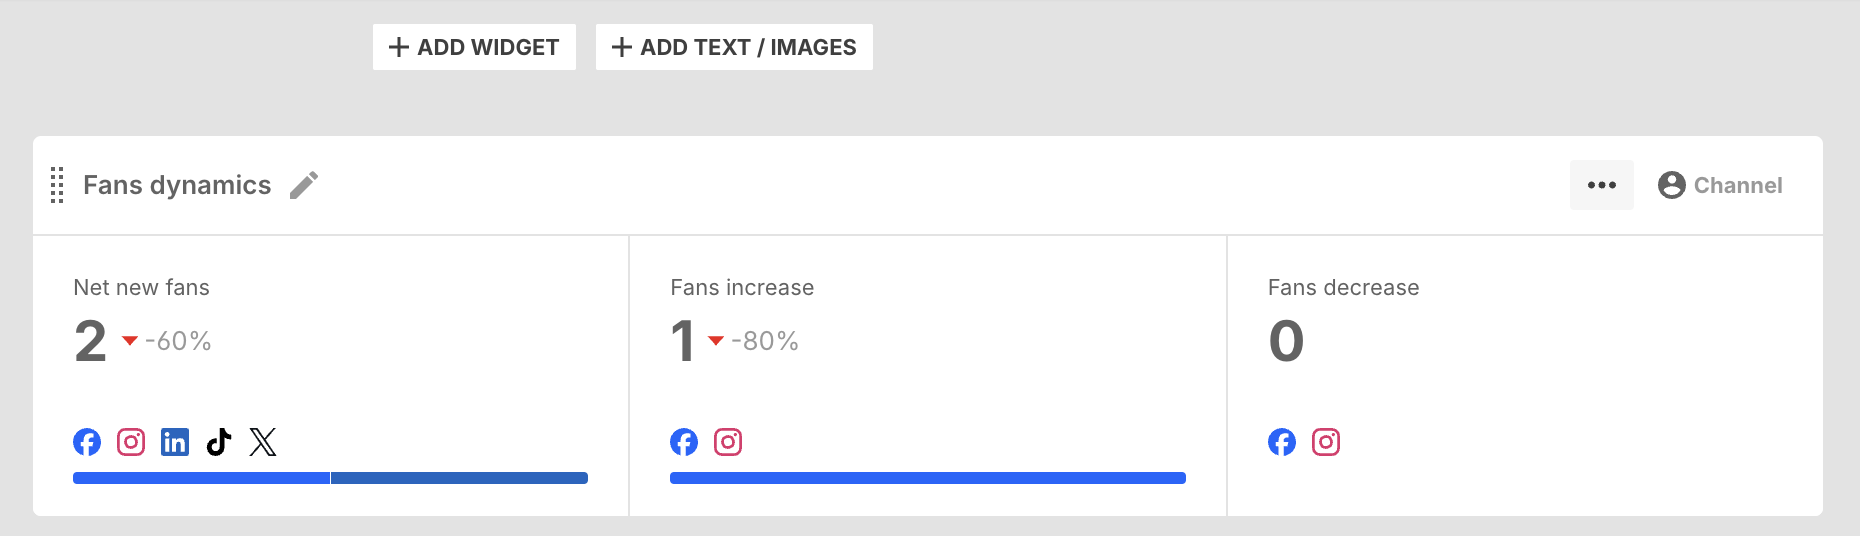Click the darker segment of Net new fans bar
Screen dimensions: 1860x536
tap(459, 478)
